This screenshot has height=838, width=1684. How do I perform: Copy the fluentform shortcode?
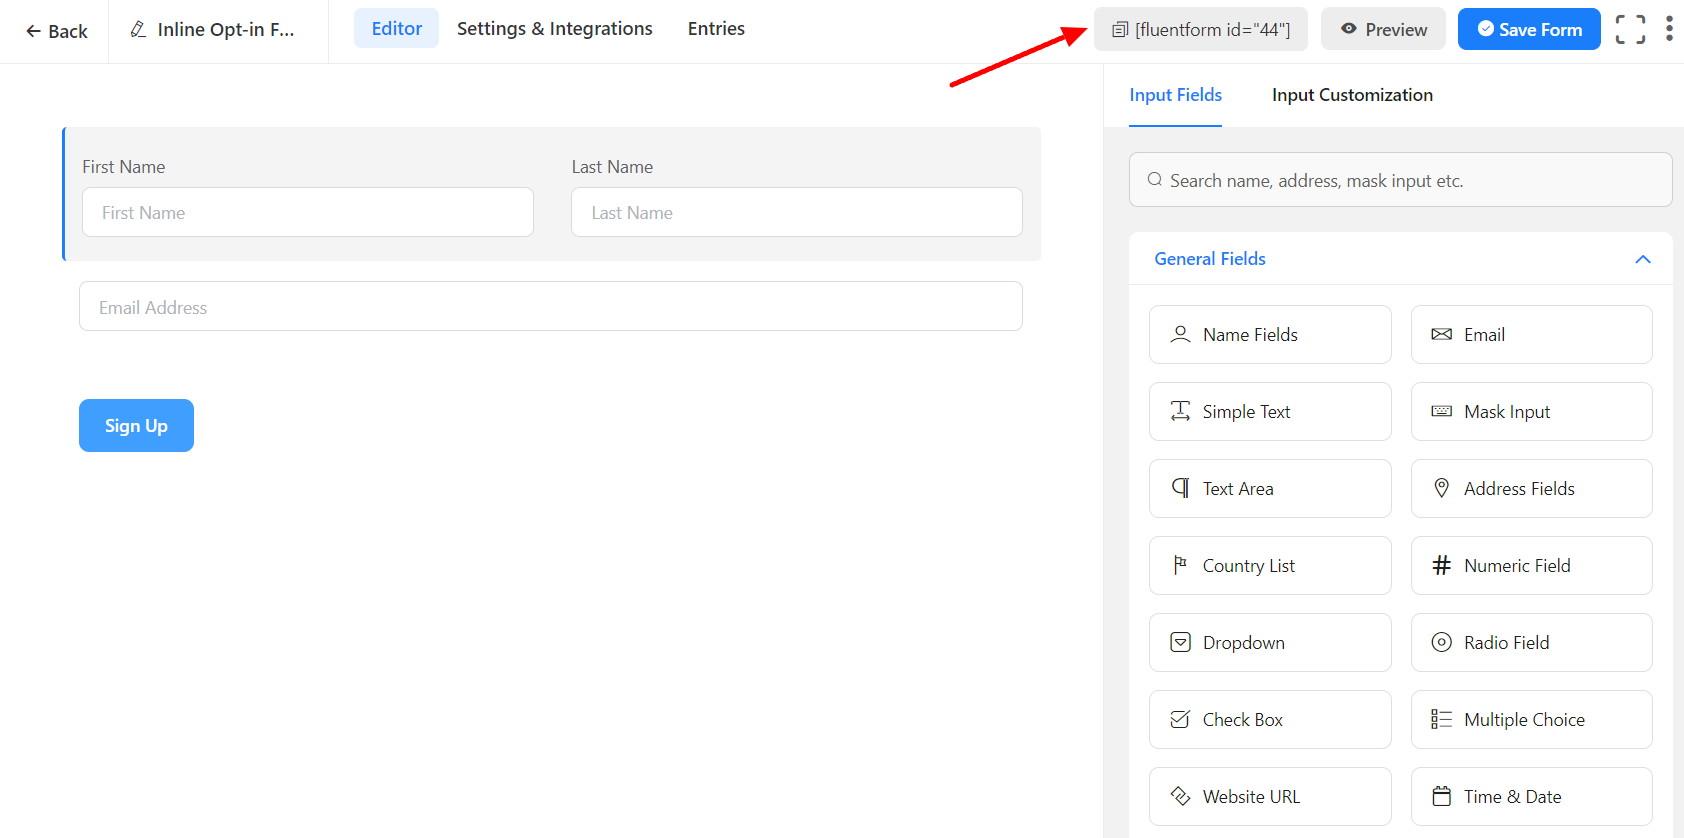[x=1200, y=30]
